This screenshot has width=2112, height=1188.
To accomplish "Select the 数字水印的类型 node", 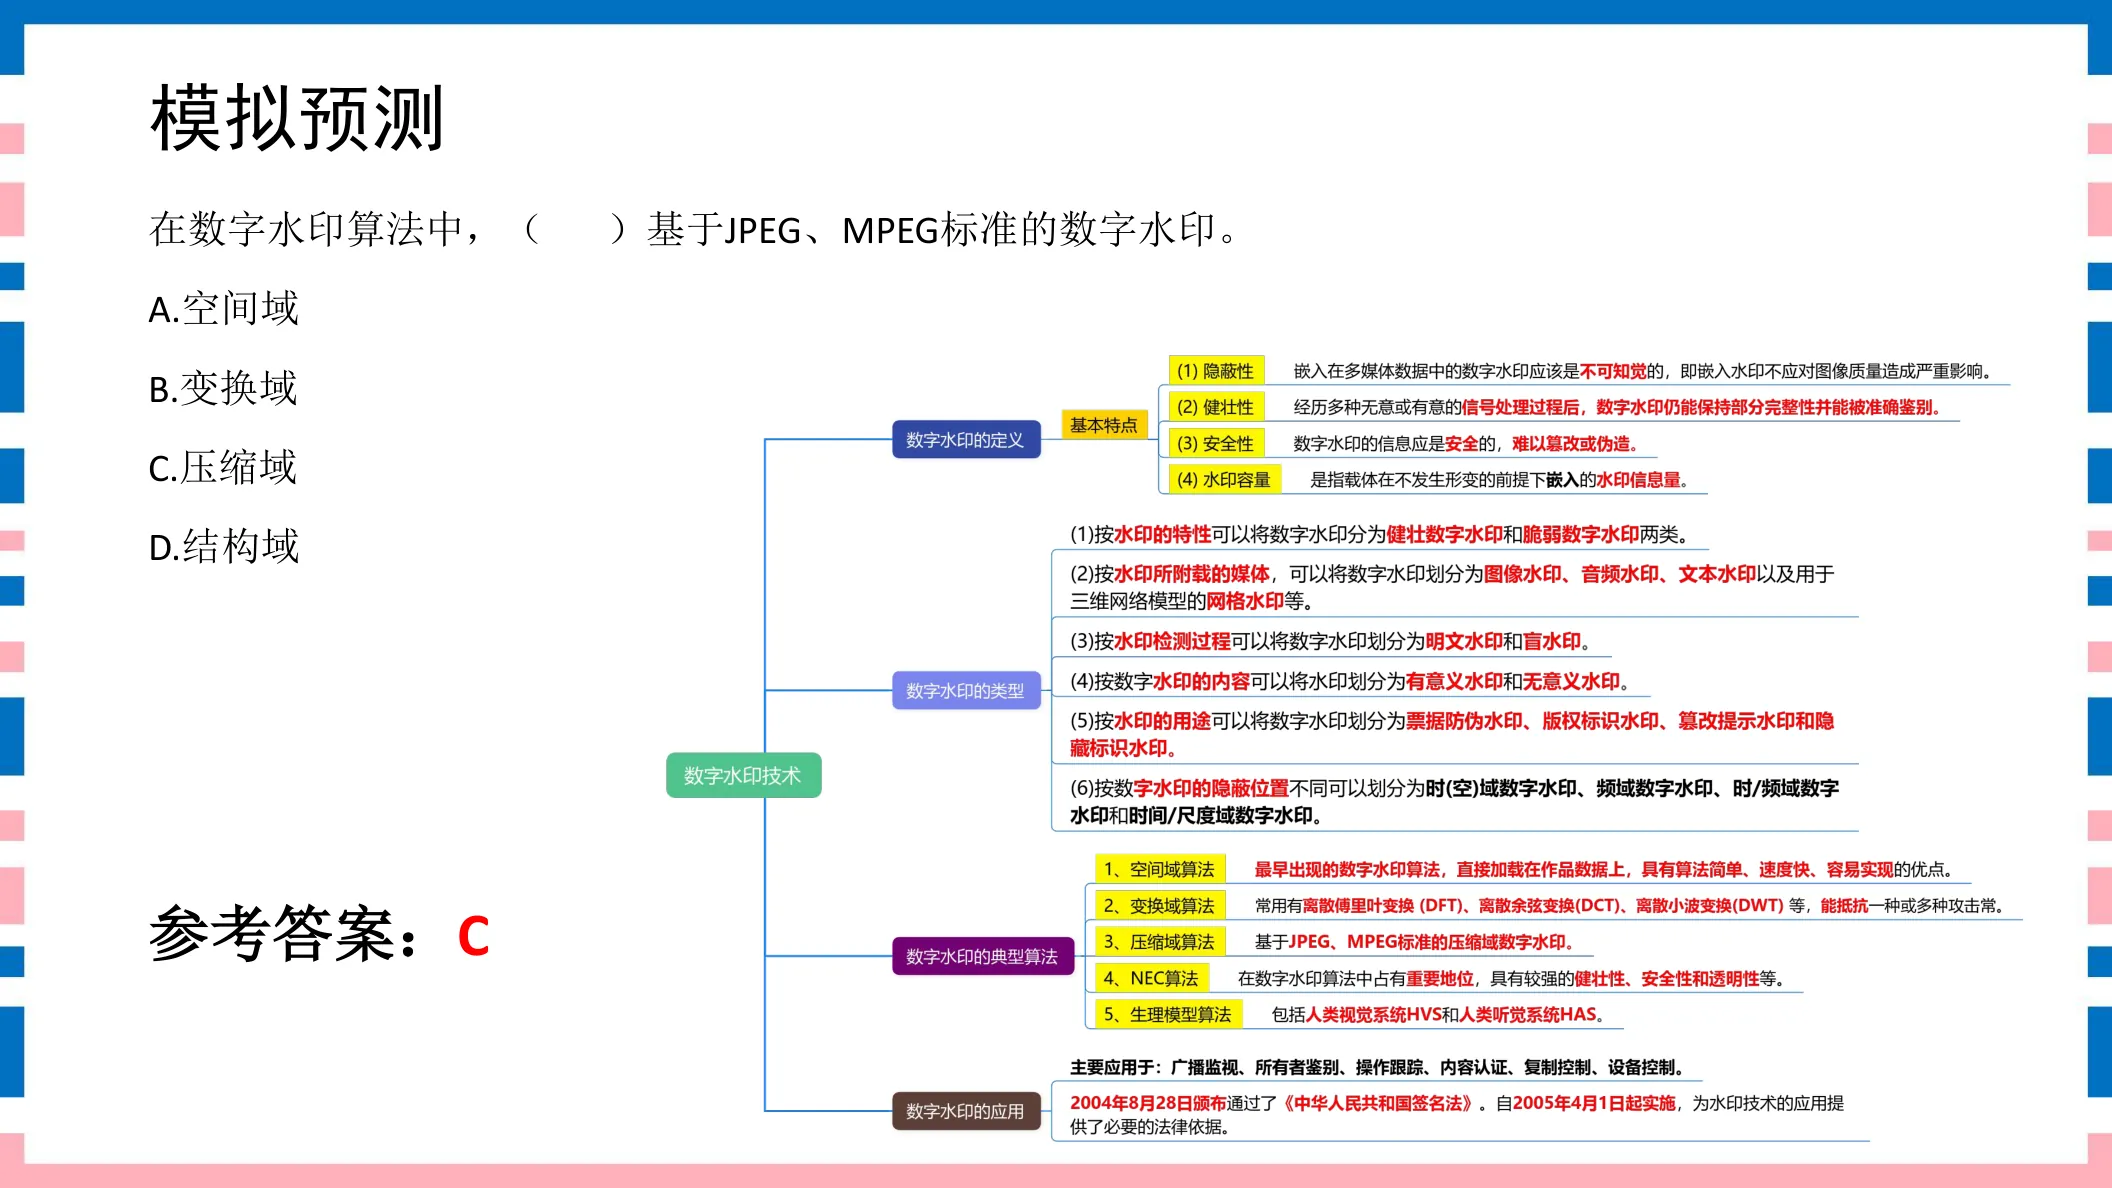I will (965, 691).
